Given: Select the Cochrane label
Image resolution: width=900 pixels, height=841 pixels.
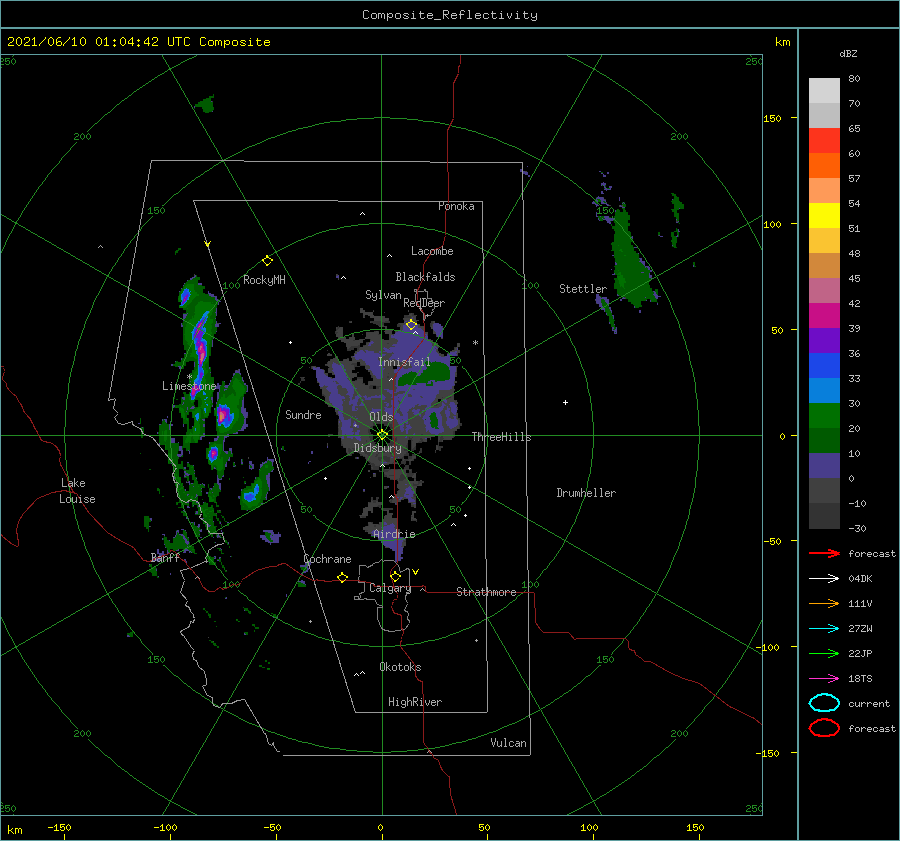Looking at the screenshot, I should [x=327, y=559].
